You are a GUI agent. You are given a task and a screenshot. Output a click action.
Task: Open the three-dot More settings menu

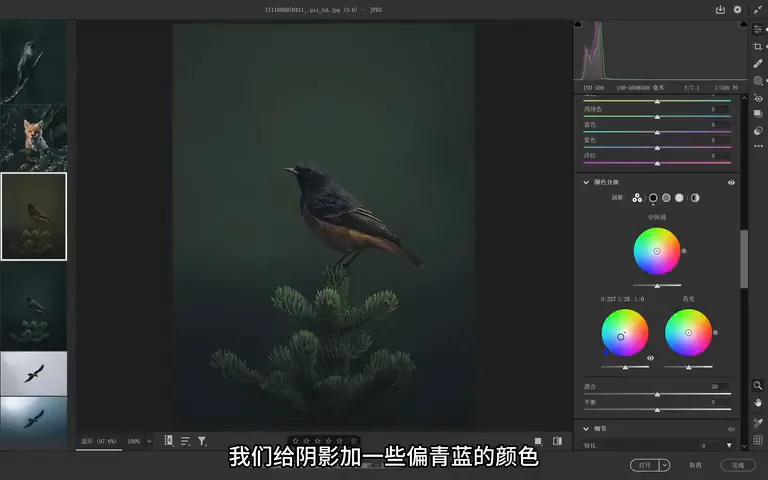(758, 146)
